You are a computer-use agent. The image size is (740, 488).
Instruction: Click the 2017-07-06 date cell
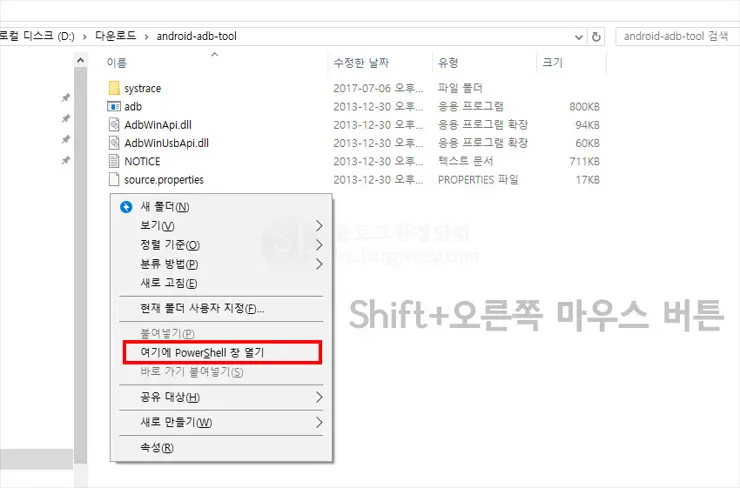coord(378,88)
